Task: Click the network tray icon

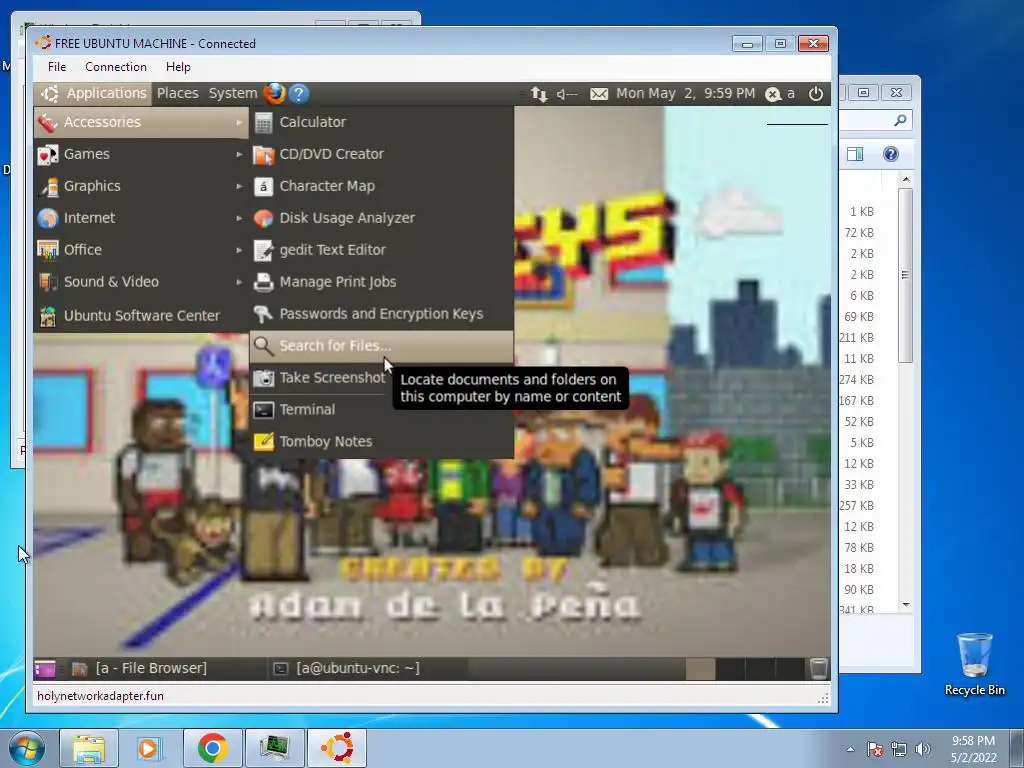Action: point(899,749)
